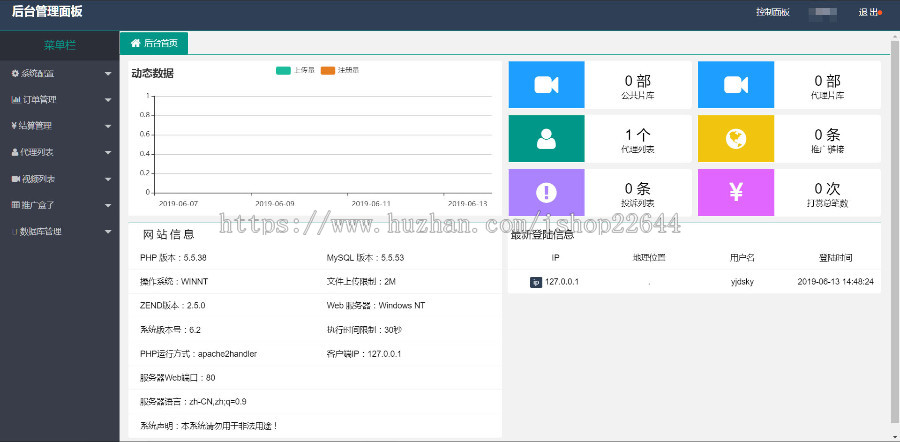Click the gear icon beside 系统配置

click(x=15, y=73)
